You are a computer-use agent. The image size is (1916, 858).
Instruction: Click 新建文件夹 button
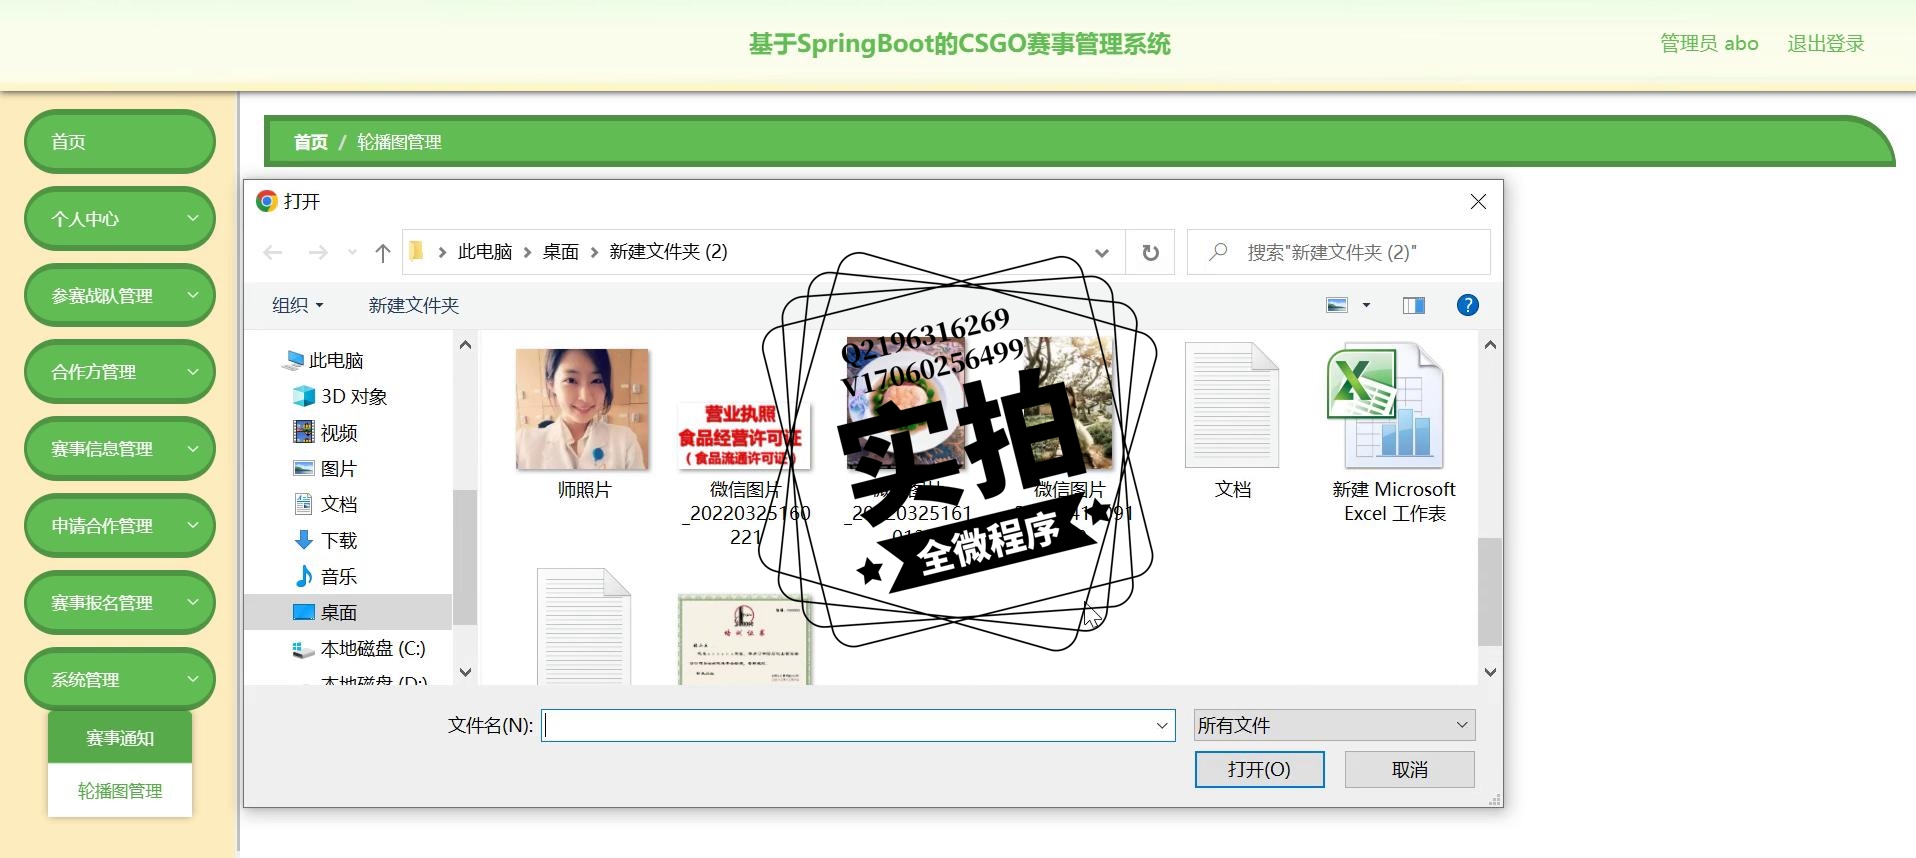click(x=413, y=305)
